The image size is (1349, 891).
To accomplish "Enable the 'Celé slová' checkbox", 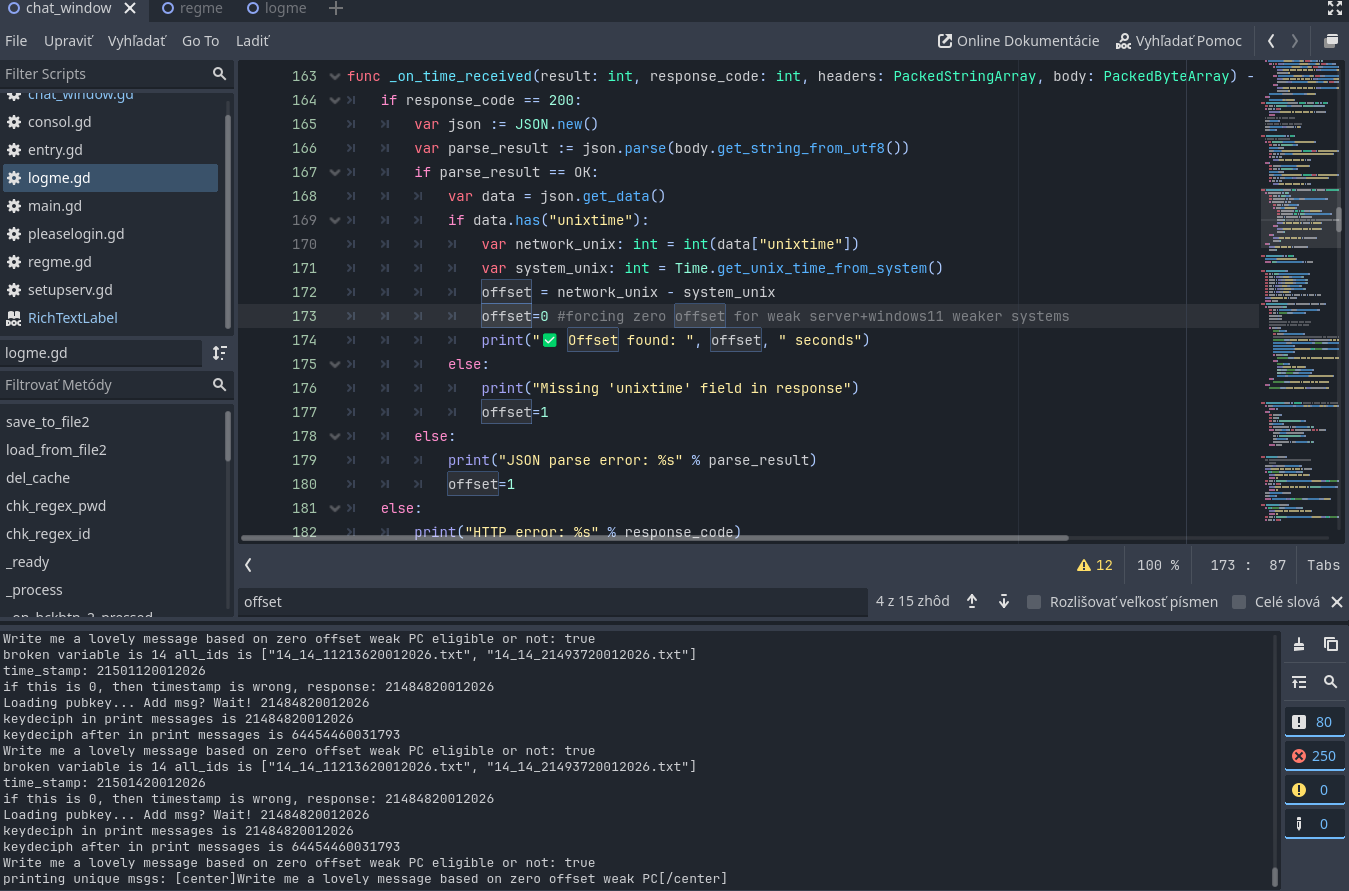I will tap(1239, 602).
